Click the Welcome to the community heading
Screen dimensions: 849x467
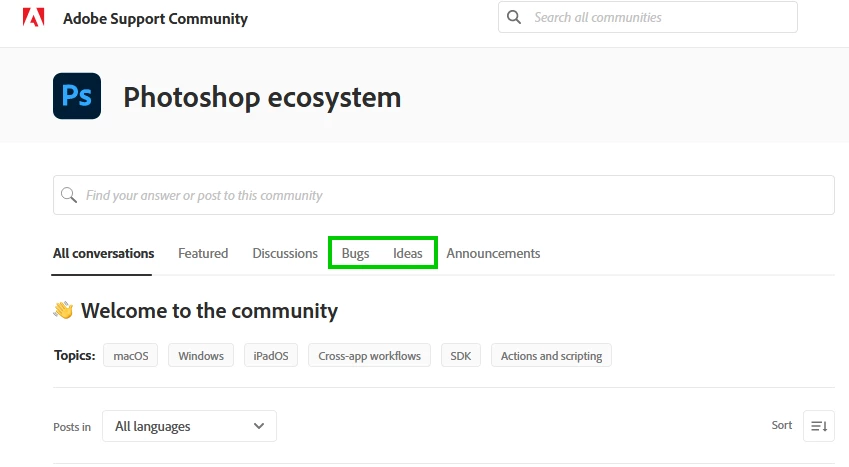(210, 310)
